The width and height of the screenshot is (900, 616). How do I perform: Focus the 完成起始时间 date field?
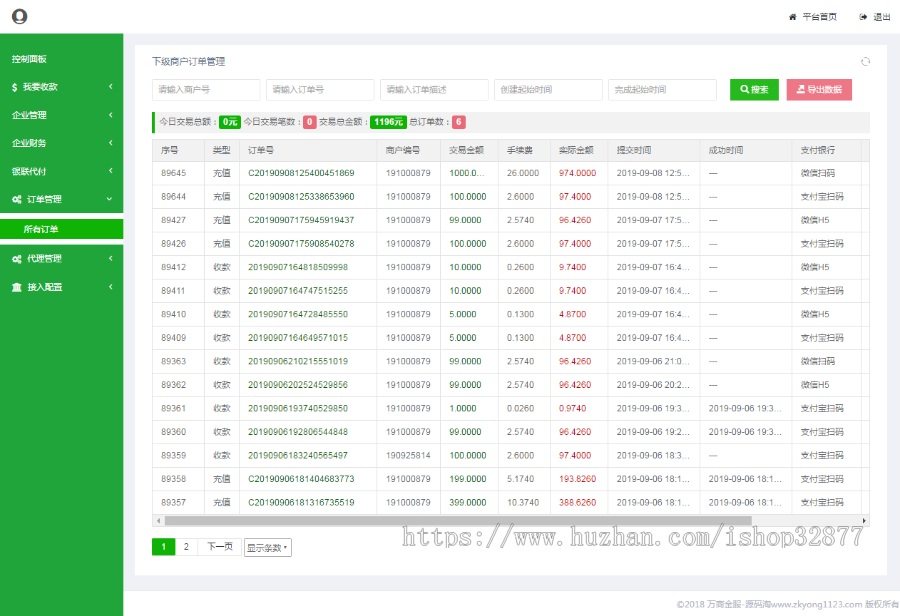[x=662, y=90]
